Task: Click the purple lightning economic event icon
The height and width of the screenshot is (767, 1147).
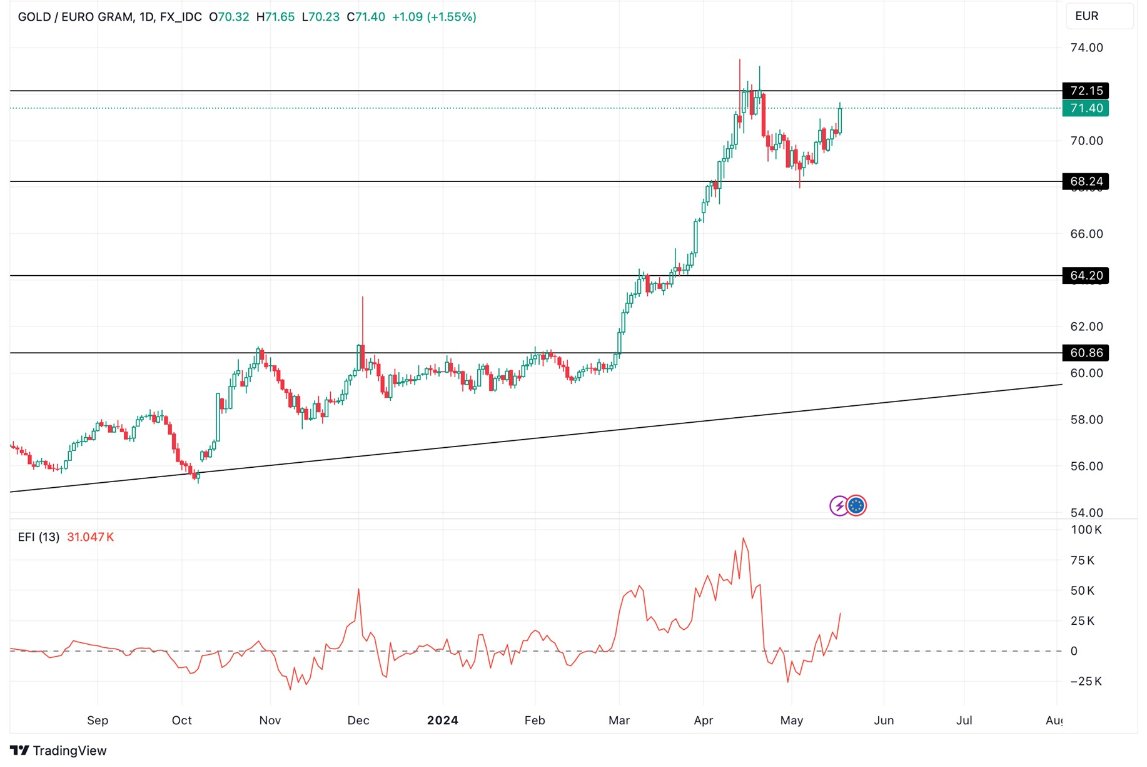Action: [838, 505]
